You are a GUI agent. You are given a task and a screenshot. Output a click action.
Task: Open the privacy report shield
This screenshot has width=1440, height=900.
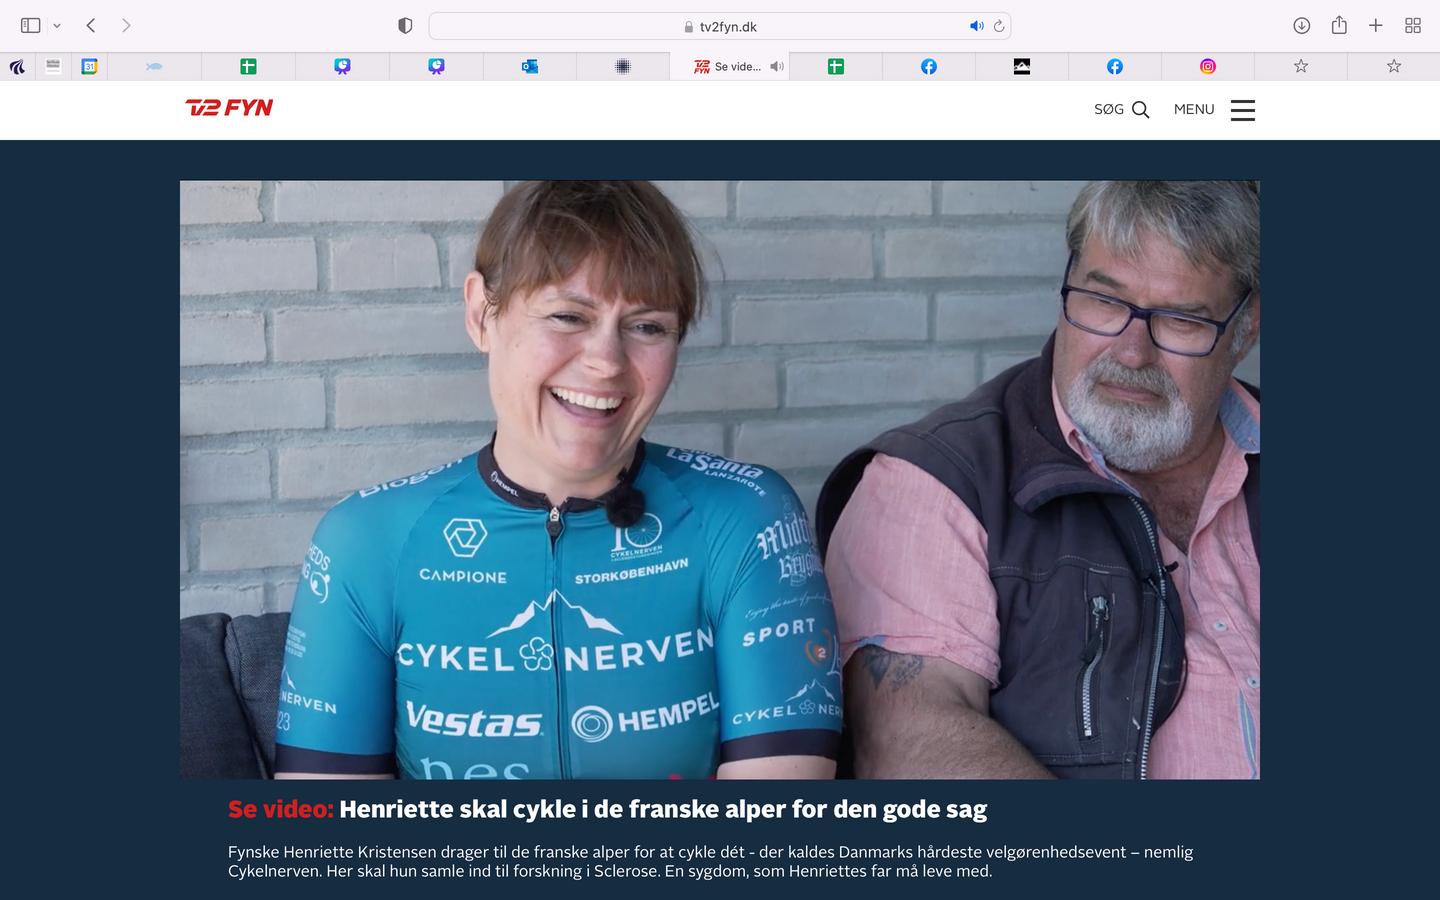[x=405, y=26]
